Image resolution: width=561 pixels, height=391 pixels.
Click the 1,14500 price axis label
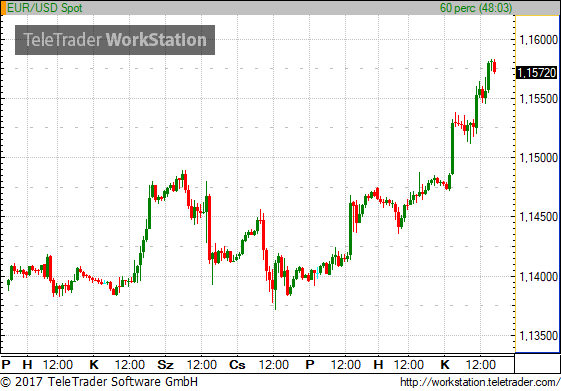(538, 217)
